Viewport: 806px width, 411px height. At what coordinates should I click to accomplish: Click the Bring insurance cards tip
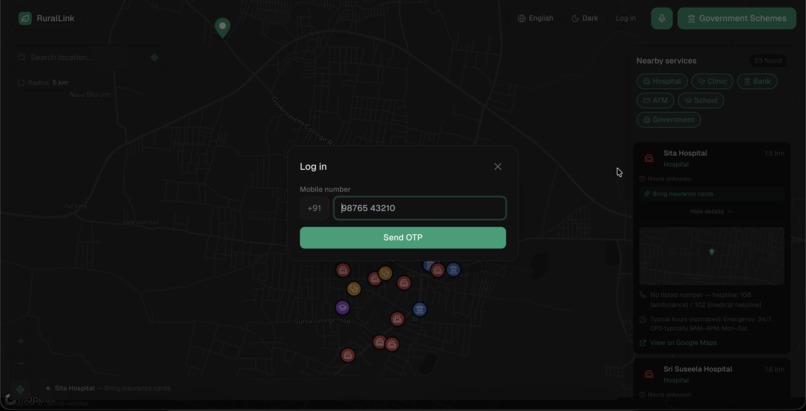(x=711, y=194)
